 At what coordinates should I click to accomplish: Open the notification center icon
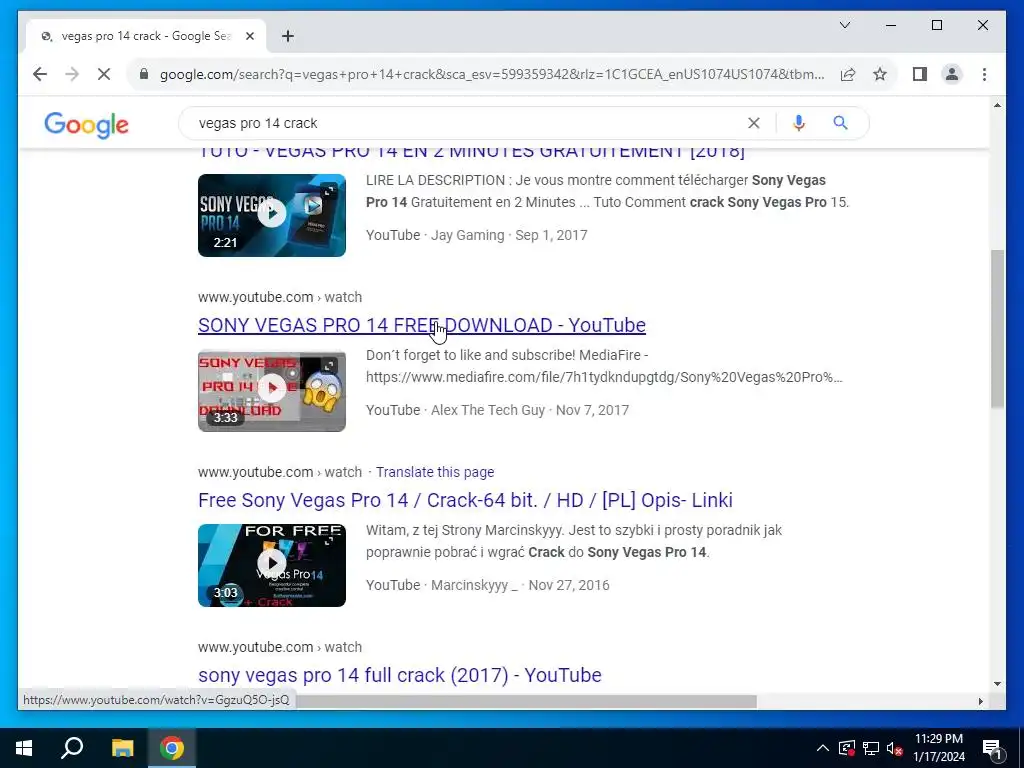[x=992, y=749]
